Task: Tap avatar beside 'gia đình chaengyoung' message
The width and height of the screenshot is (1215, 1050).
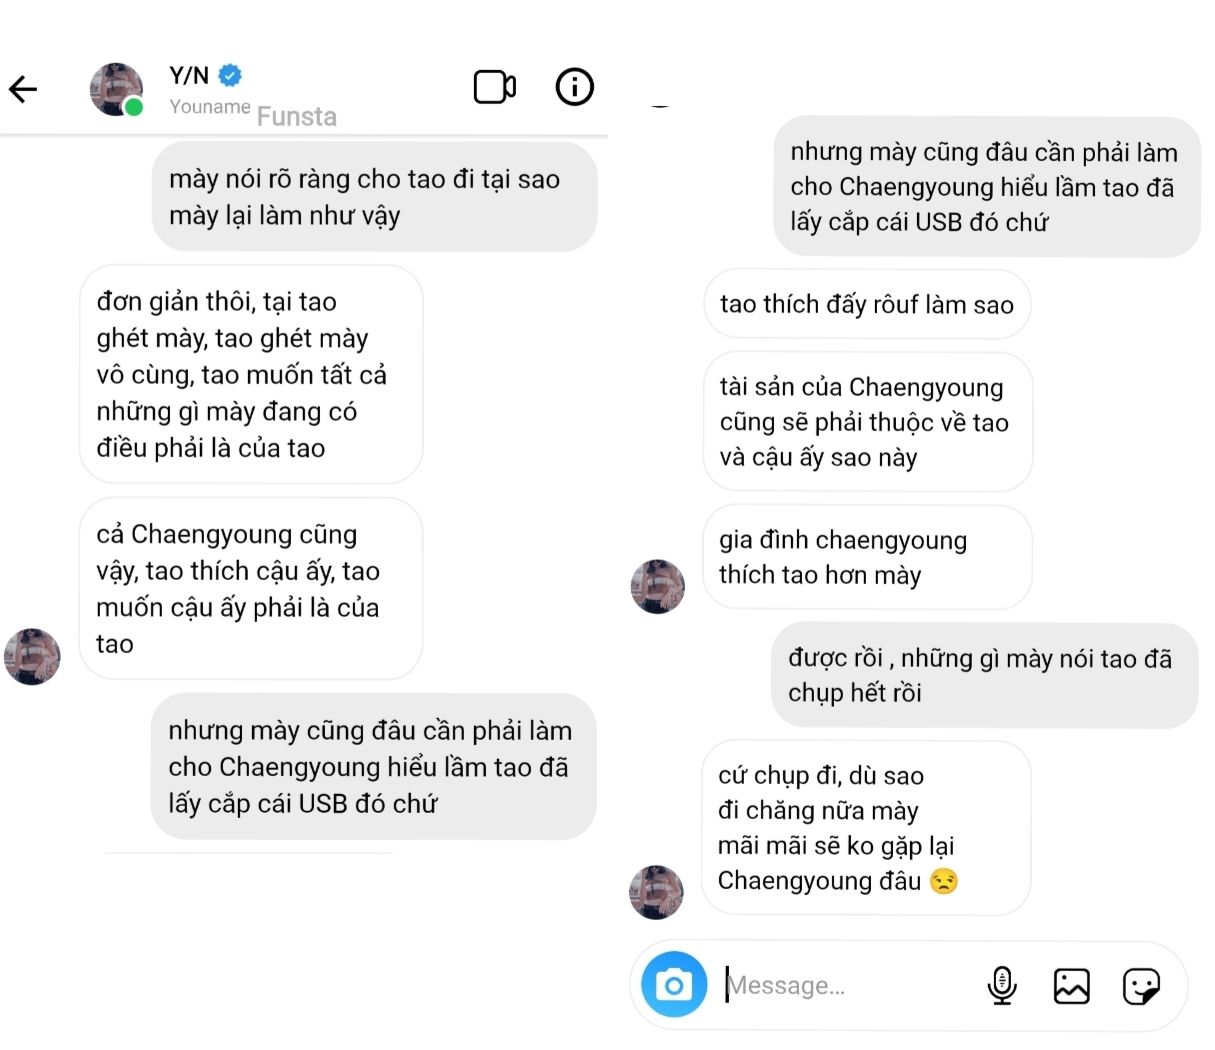Action: click(657, 586)
